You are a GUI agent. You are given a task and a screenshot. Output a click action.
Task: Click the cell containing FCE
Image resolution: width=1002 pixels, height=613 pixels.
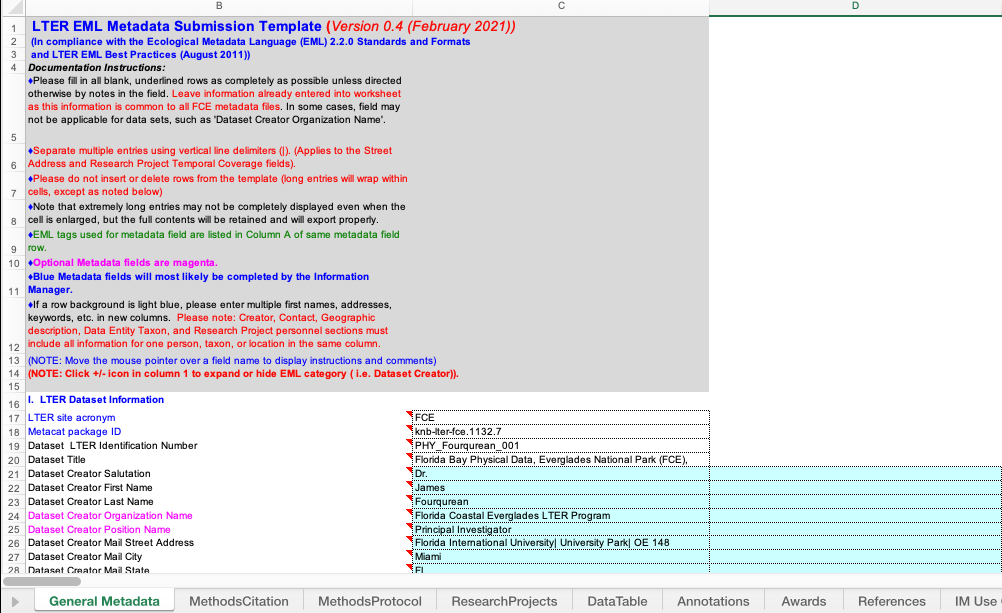coord(561,417)
